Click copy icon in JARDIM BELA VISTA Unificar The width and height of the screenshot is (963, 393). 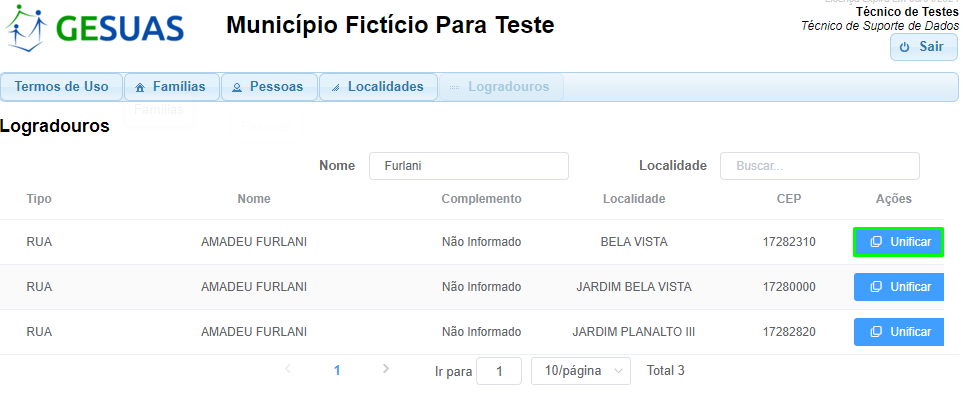pyautogui.click(x=876, y=287)
